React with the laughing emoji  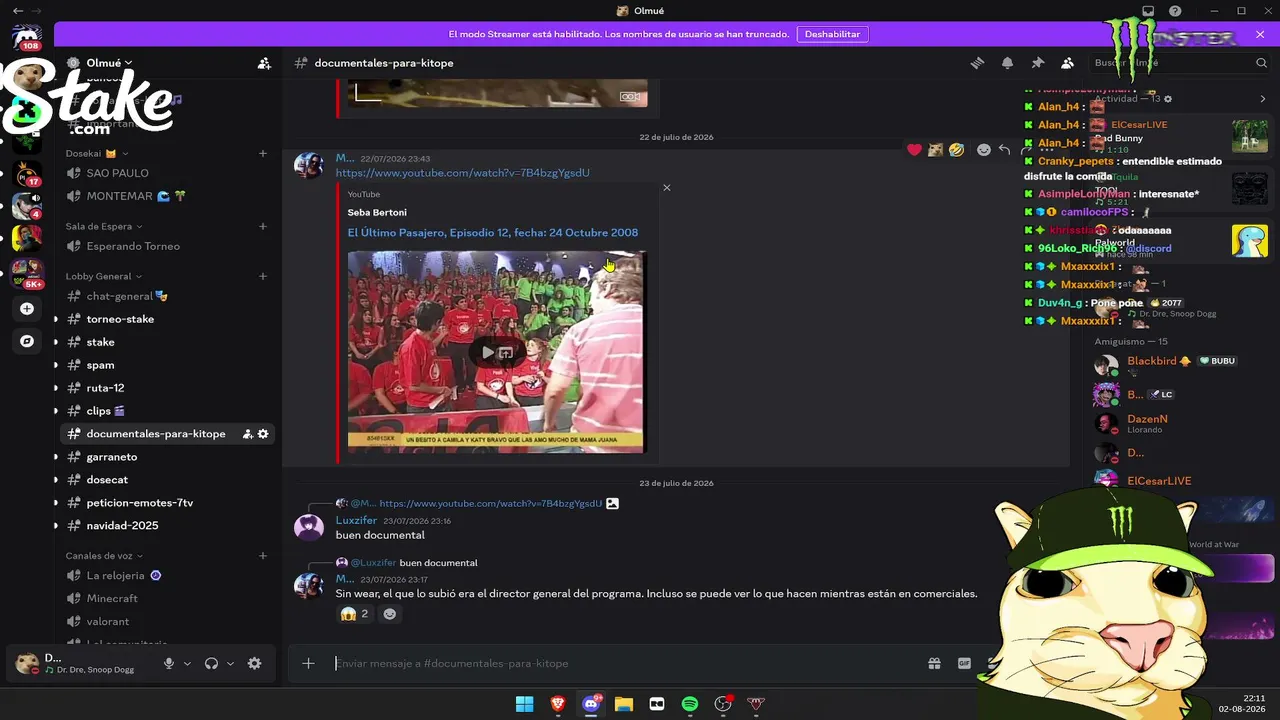tap(957, 150)
